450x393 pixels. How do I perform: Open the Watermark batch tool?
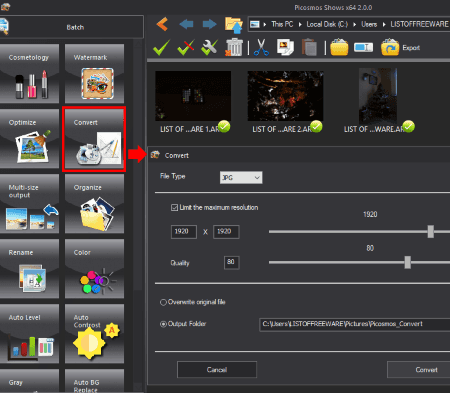tap(94, 74)
